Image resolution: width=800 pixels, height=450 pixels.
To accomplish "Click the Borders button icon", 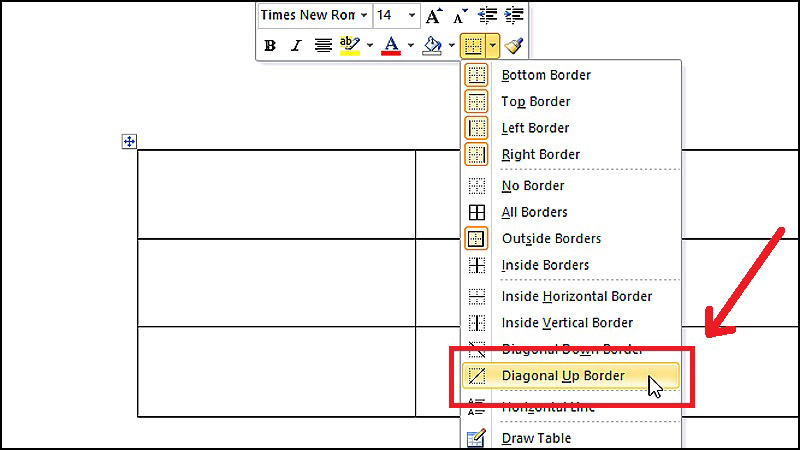I will tap(473, 46).
